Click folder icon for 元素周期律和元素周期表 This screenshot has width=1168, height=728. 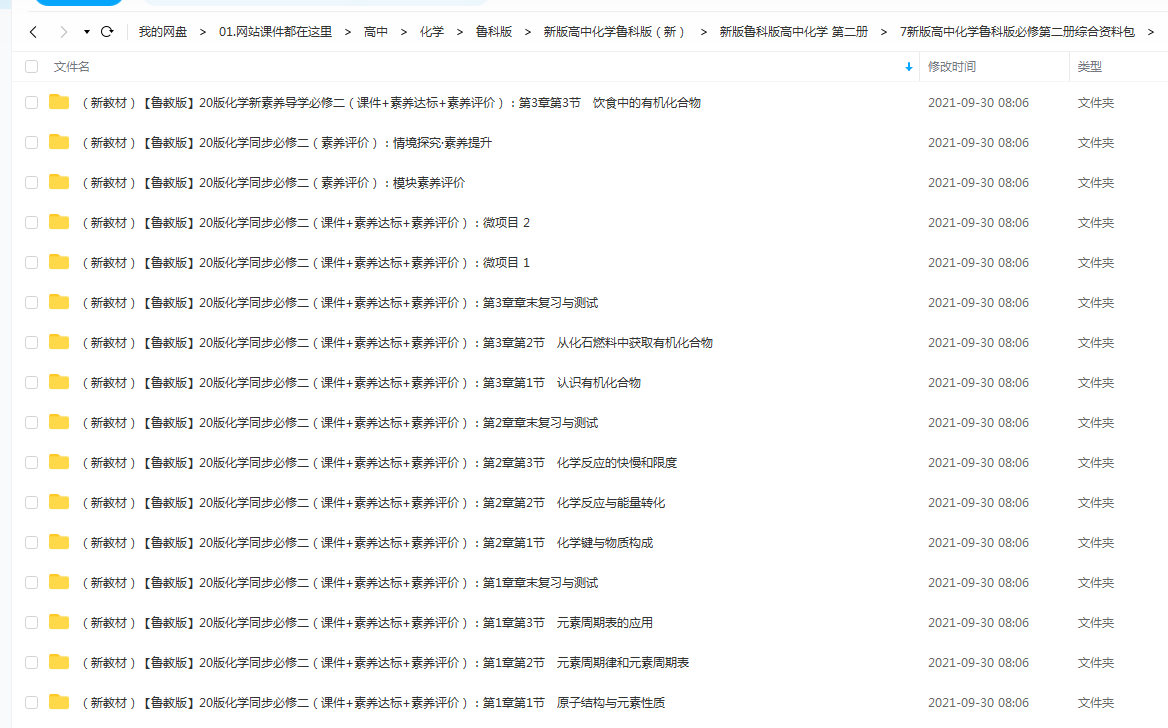pyautogui.click(x=59, y=662)
